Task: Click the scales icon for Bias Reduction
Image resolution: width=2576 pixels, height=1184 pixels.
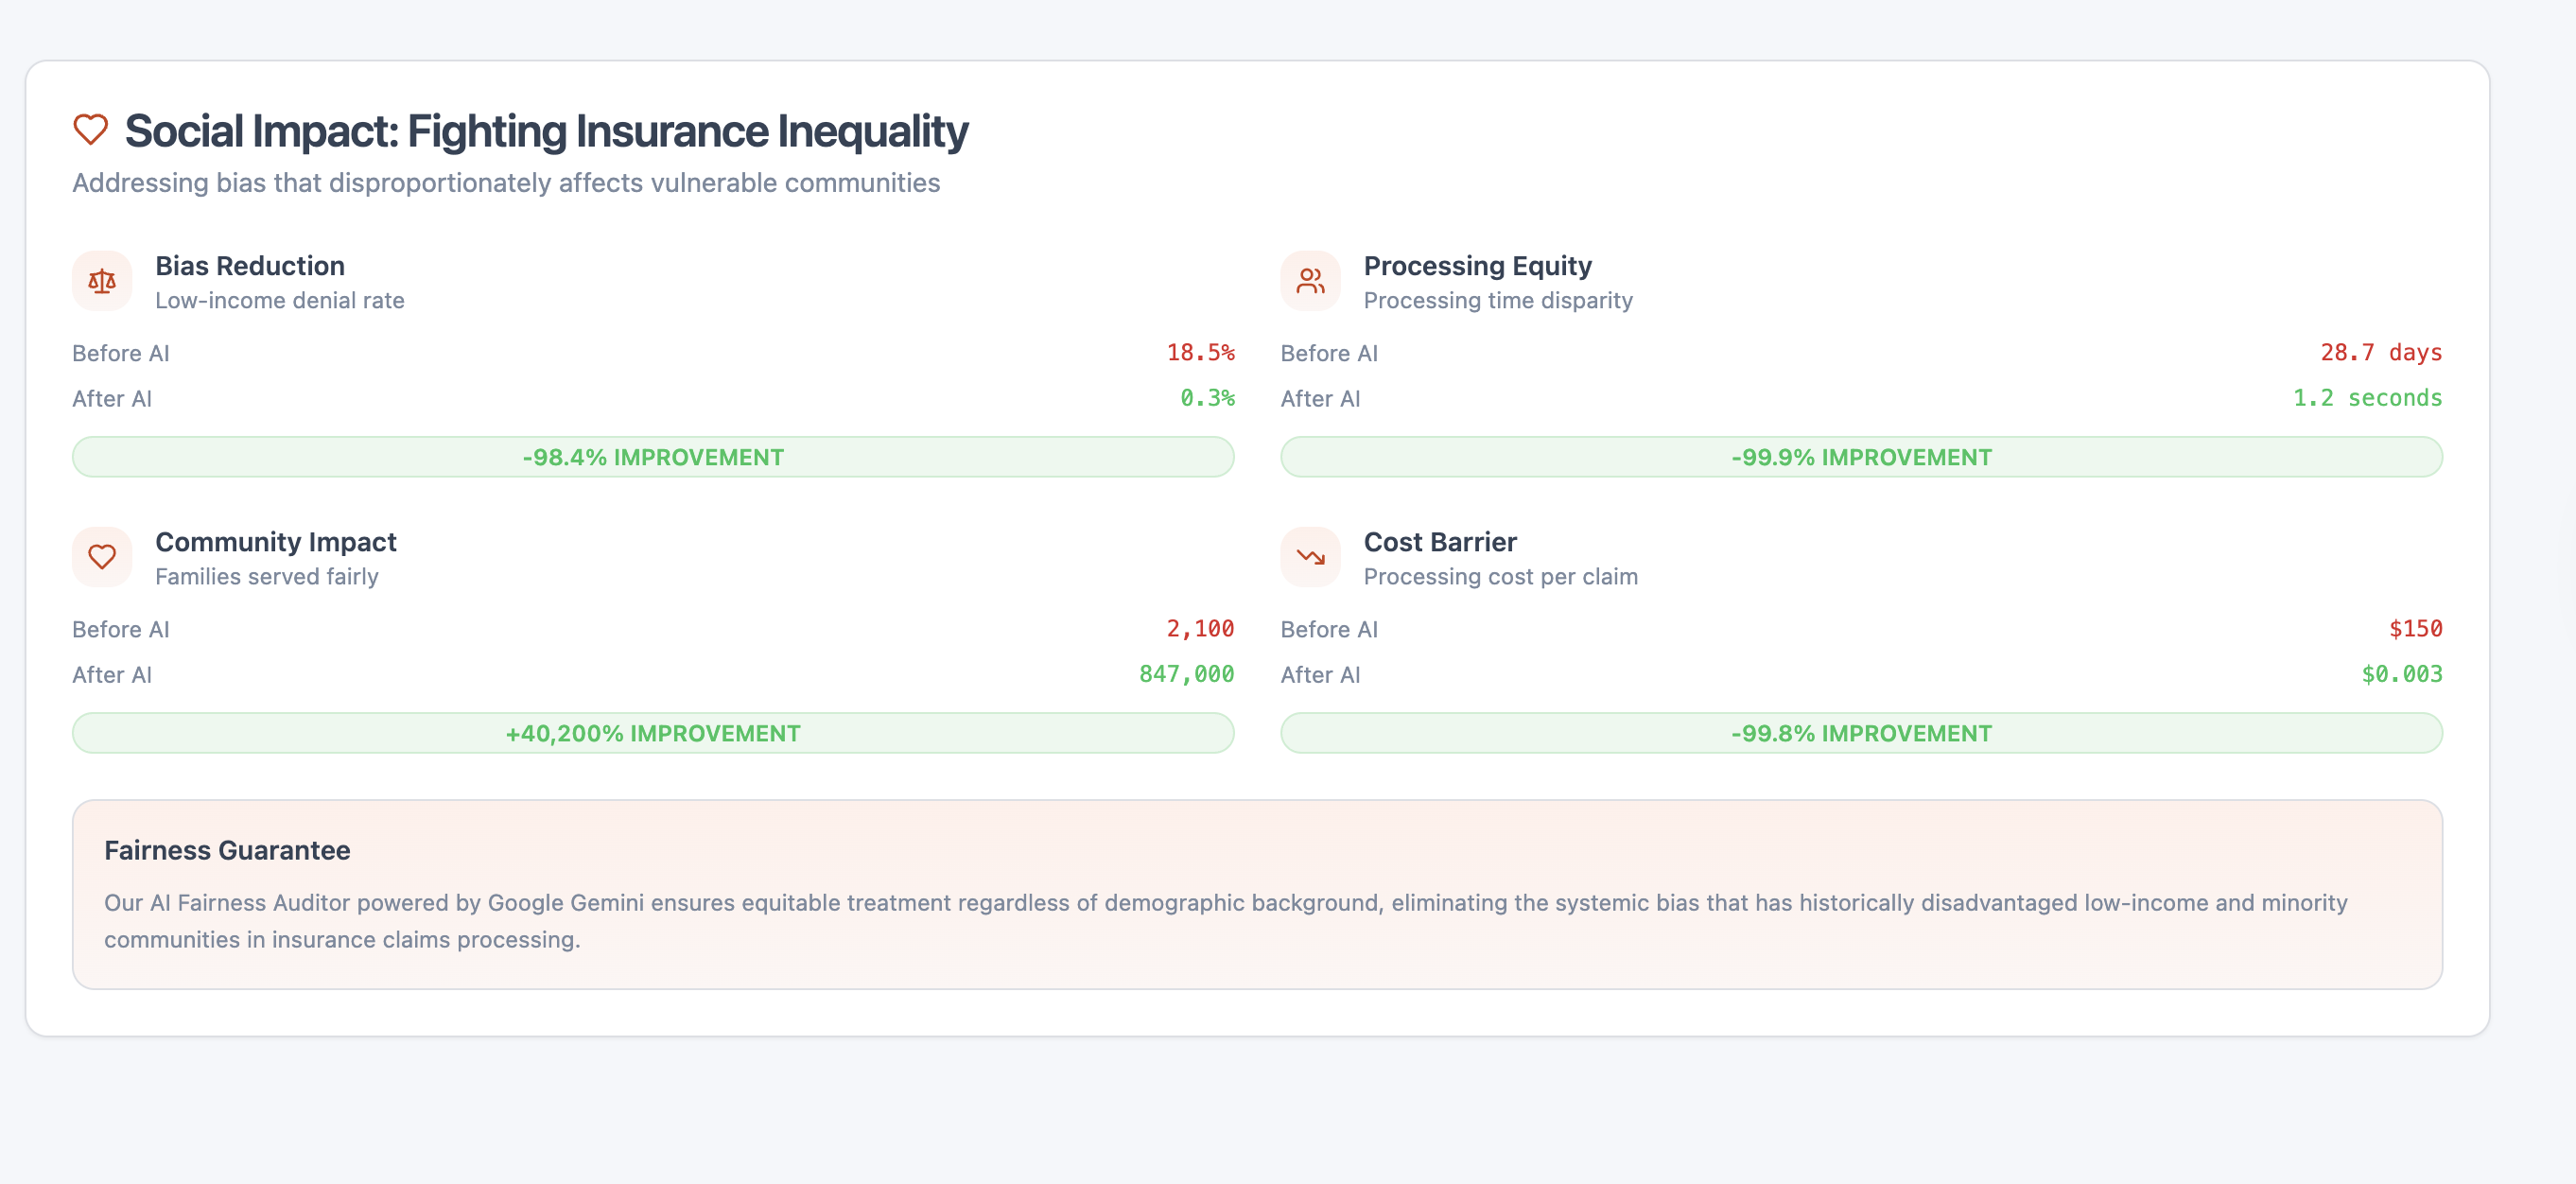Action: (x=102, y=281)
